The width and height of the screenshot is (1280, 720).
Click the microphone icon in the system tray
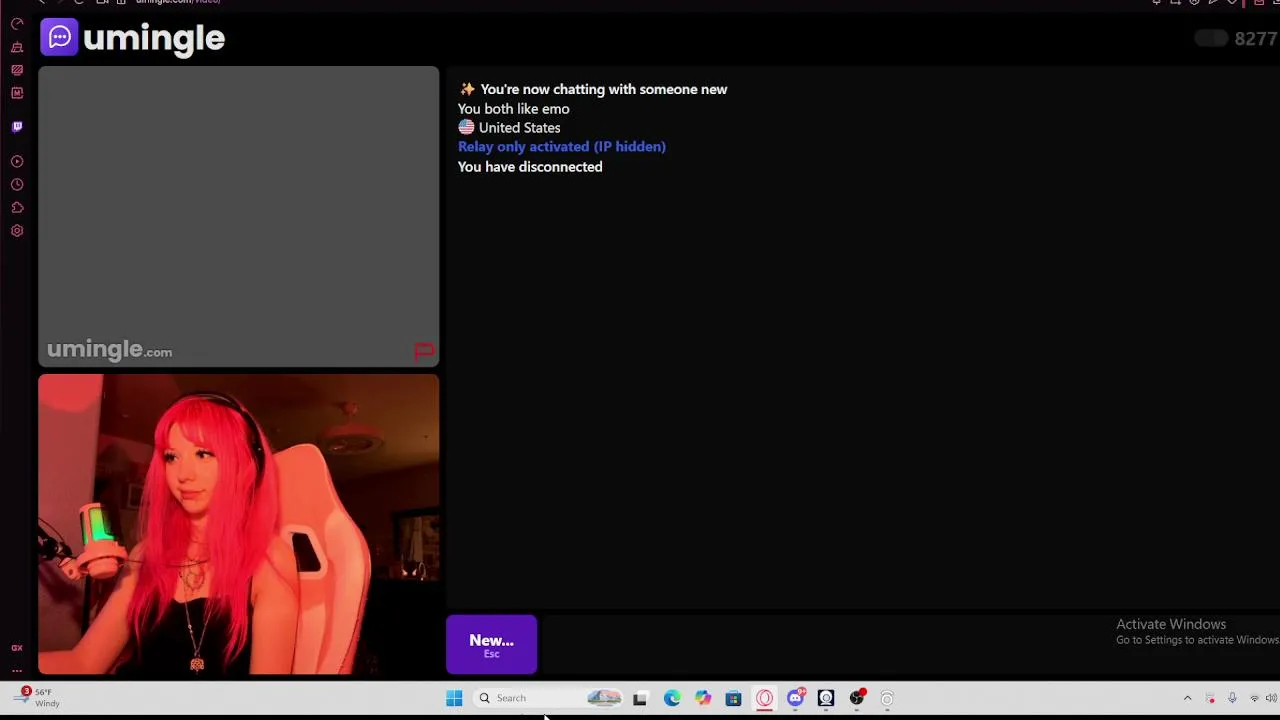(x=1232, y=698)
